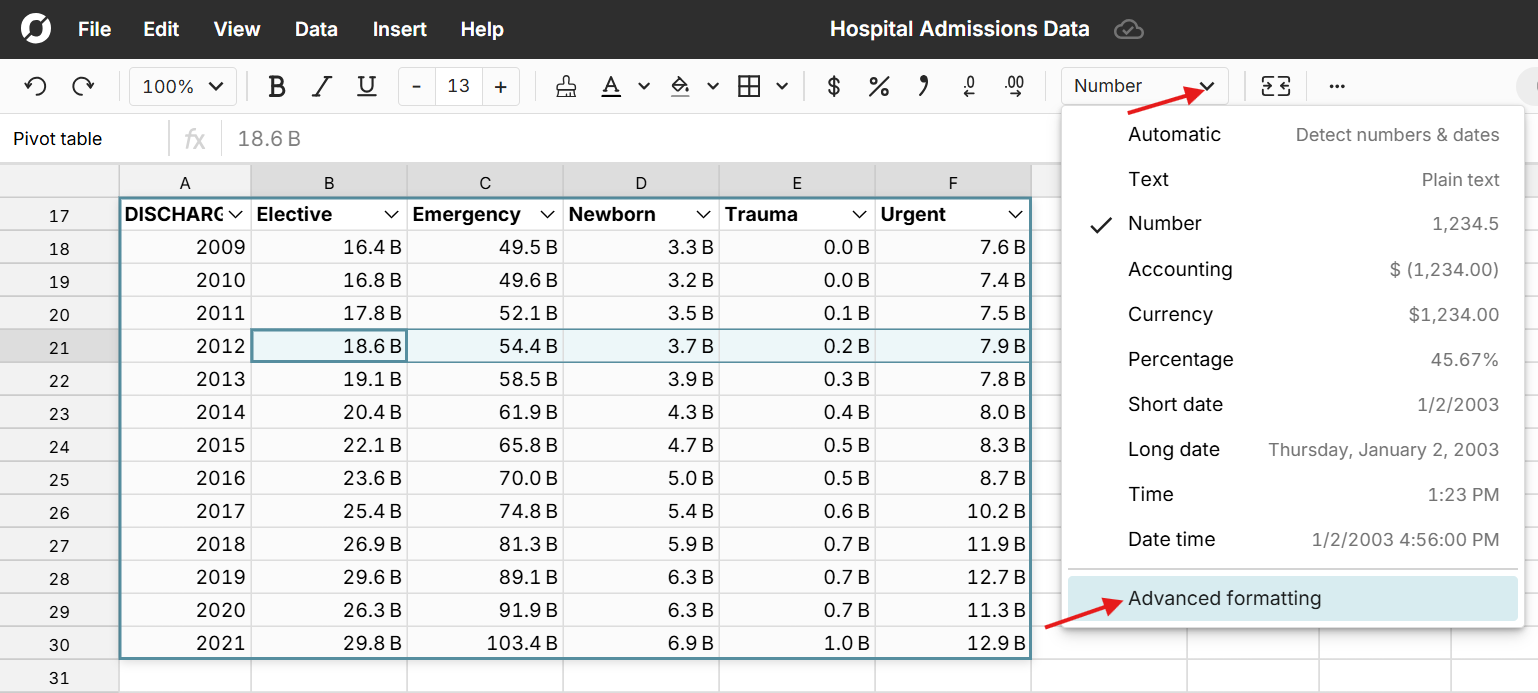Image resolution: width=1538 pixels, height=693 pixels.
Task: Toggle italic formatting
Action: tap(321, 86)
